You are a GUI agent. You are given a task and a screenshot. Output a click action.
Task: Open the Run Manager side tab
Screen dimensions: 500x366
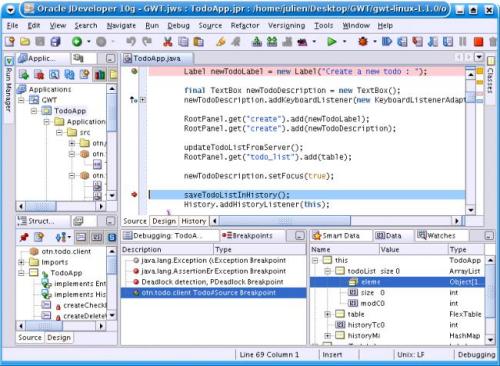pos(9,89)
